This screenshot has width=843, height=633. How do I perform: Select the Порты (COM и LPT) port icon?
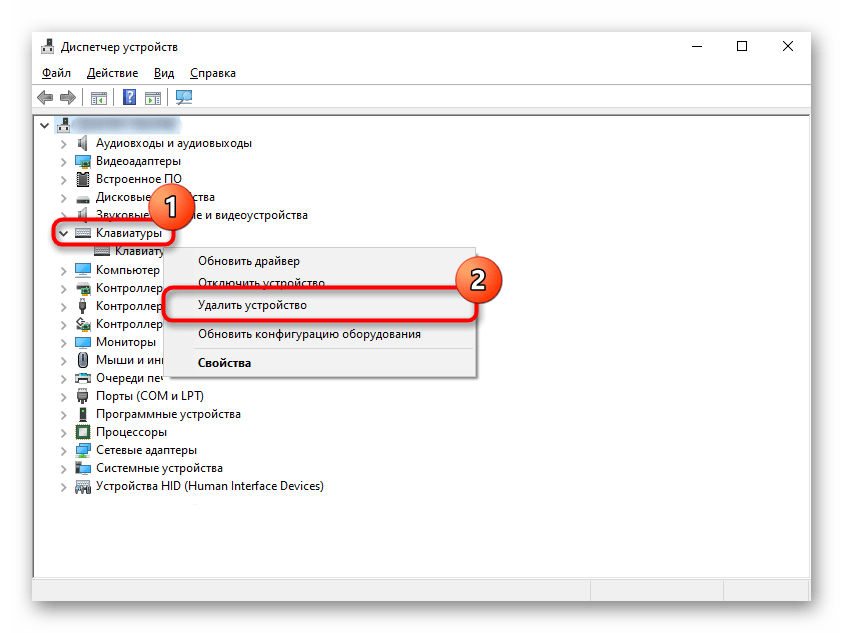pos(83,396)
